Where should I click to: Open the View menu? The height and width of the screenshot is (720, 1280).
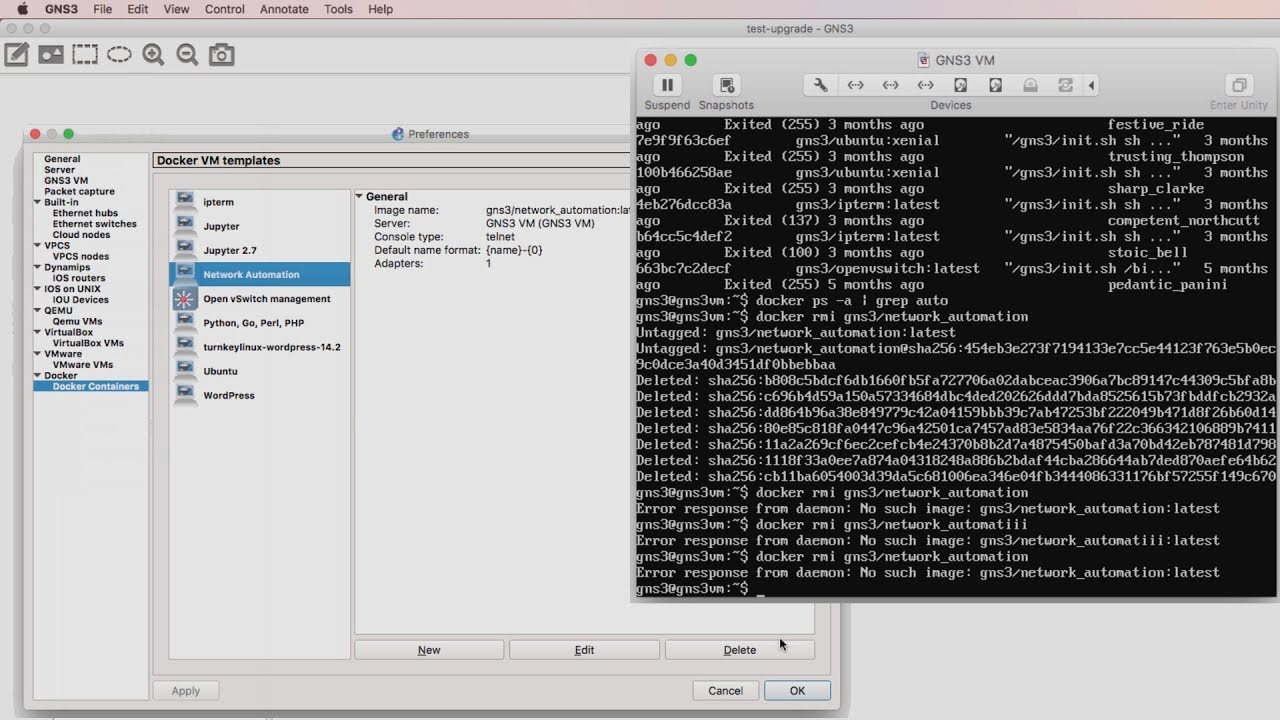click(176, 9)
